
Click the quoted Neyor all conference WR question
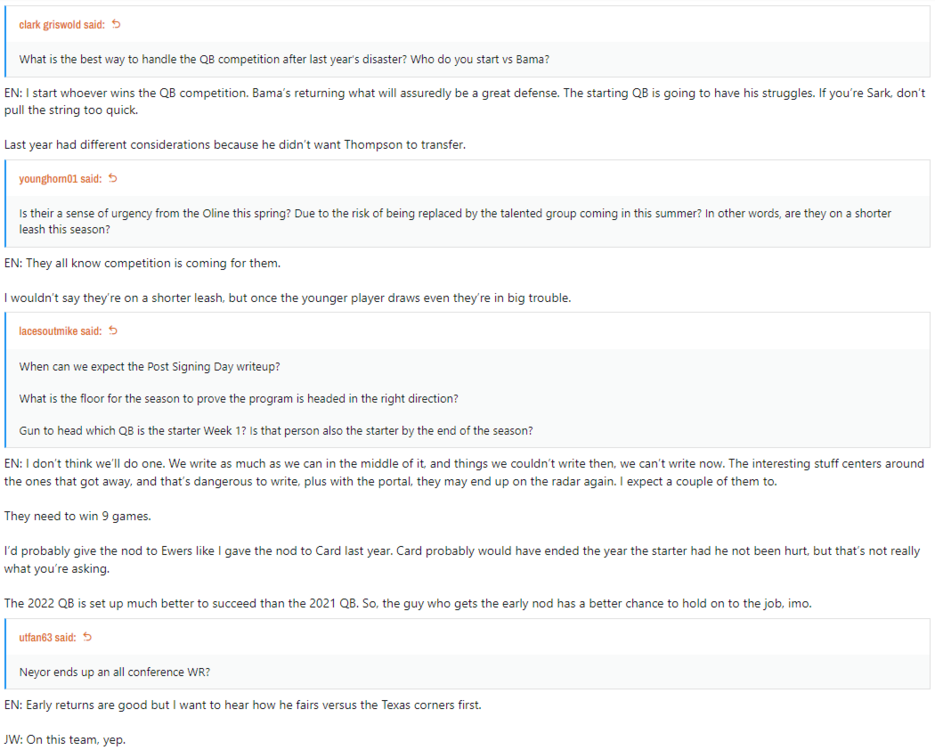(117, 672)
